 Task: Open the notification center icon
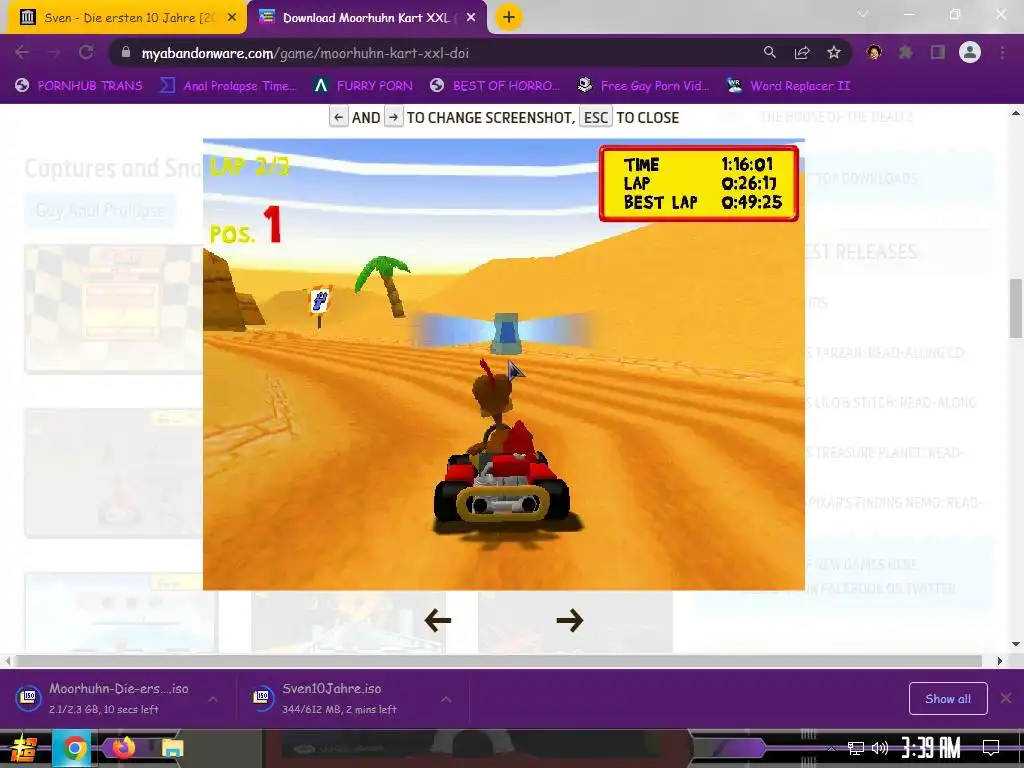pos(991,748)
